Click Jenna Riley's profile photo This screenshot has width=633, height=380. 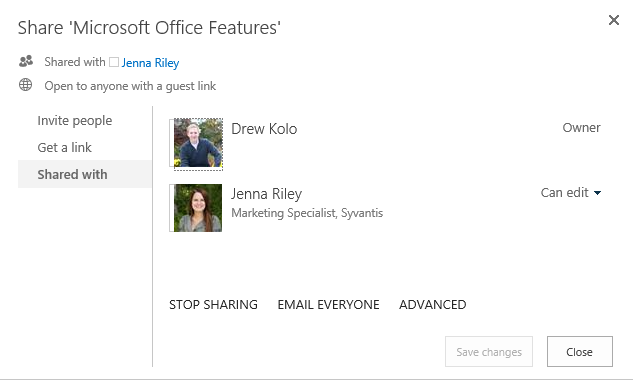point(198,208)
